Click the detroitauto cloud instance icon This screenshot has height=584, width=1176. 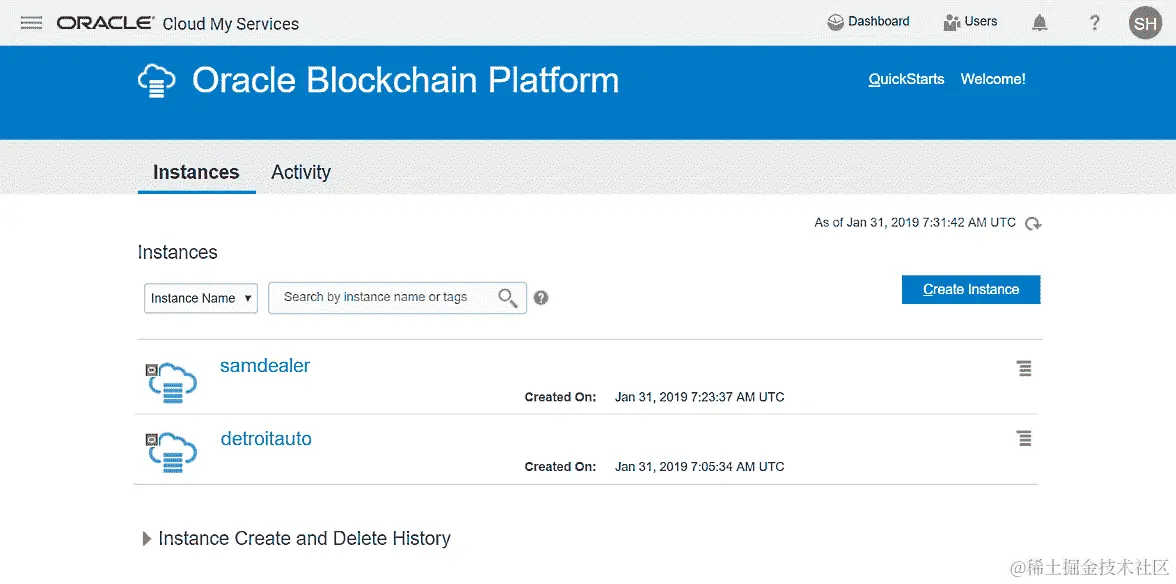click(171, 451)
